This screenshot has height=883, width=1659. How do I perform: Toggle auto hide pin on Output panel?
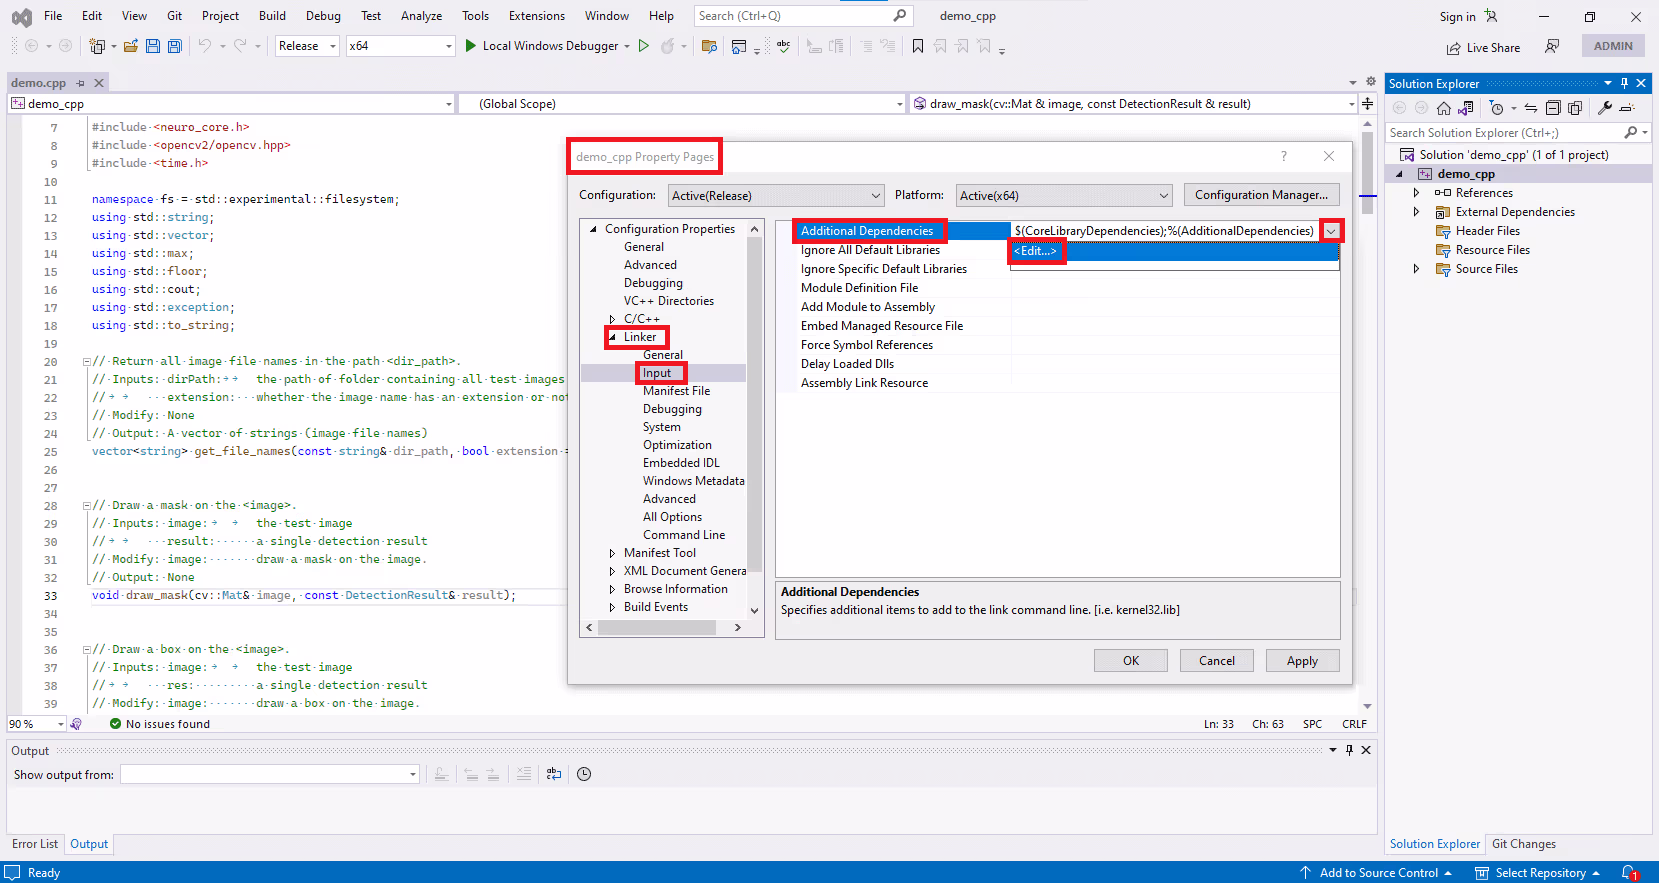tap(1349, 750)
